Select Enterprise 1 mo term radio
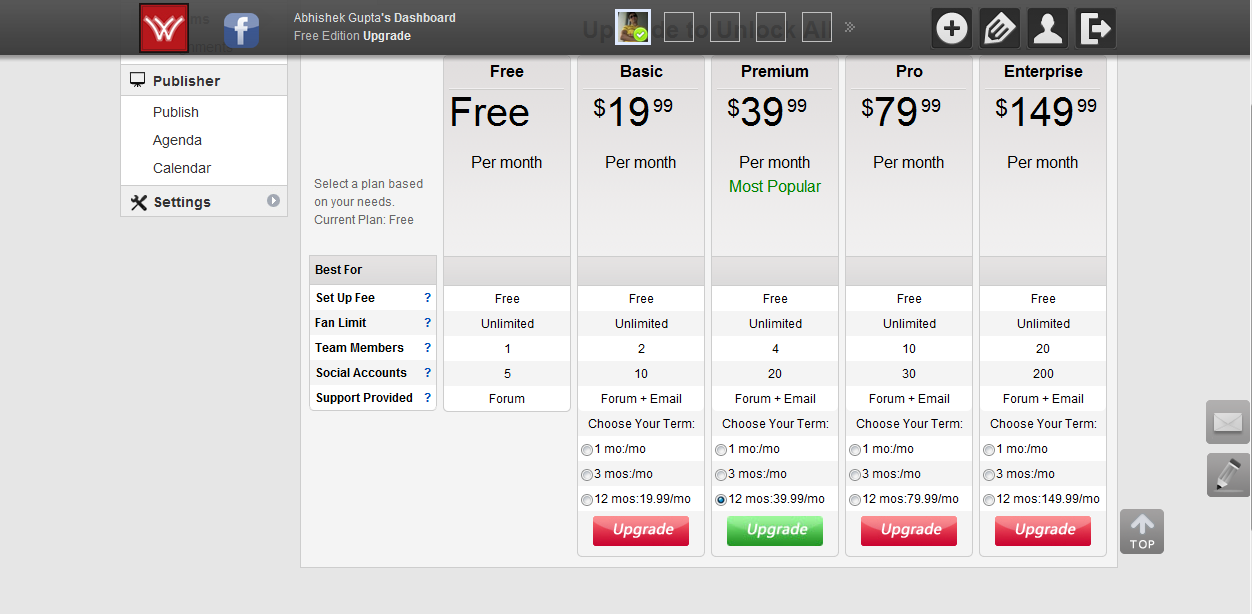The image size is (1252, 614). tap(989, 450)
